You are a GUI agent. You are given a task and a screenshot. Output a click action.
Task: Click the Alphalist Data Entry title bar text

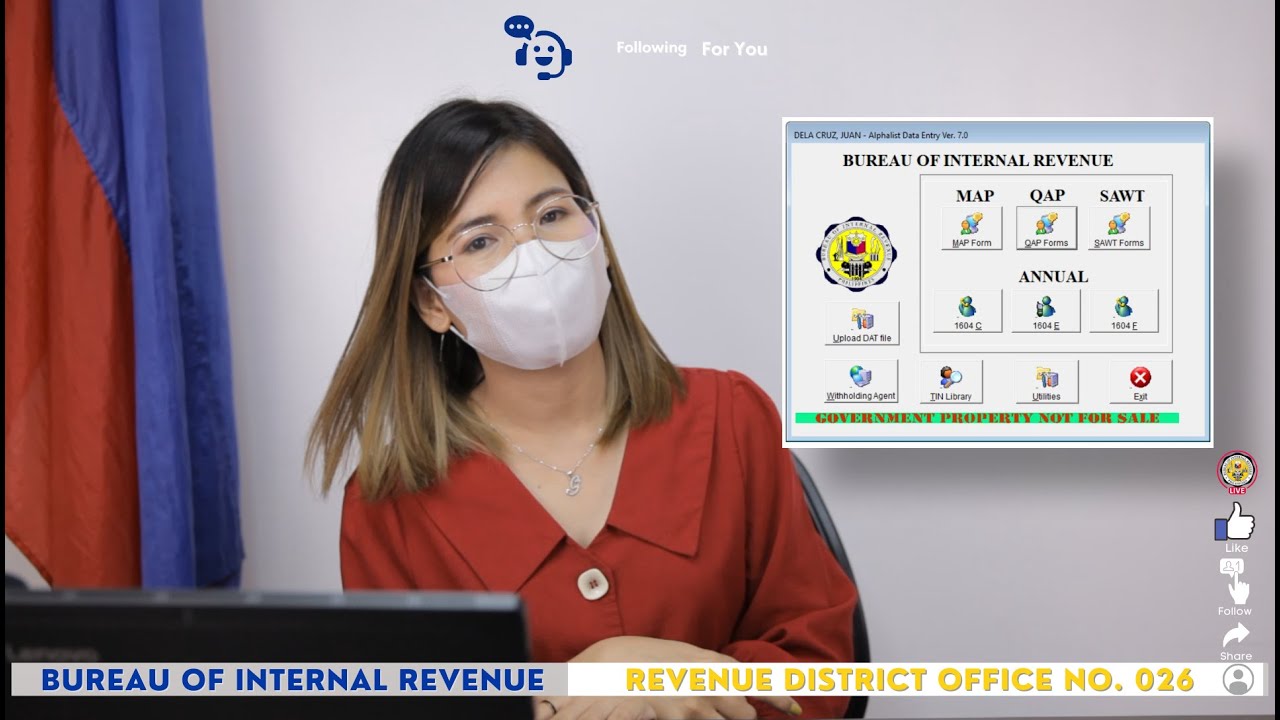click(x=880, y=135)
